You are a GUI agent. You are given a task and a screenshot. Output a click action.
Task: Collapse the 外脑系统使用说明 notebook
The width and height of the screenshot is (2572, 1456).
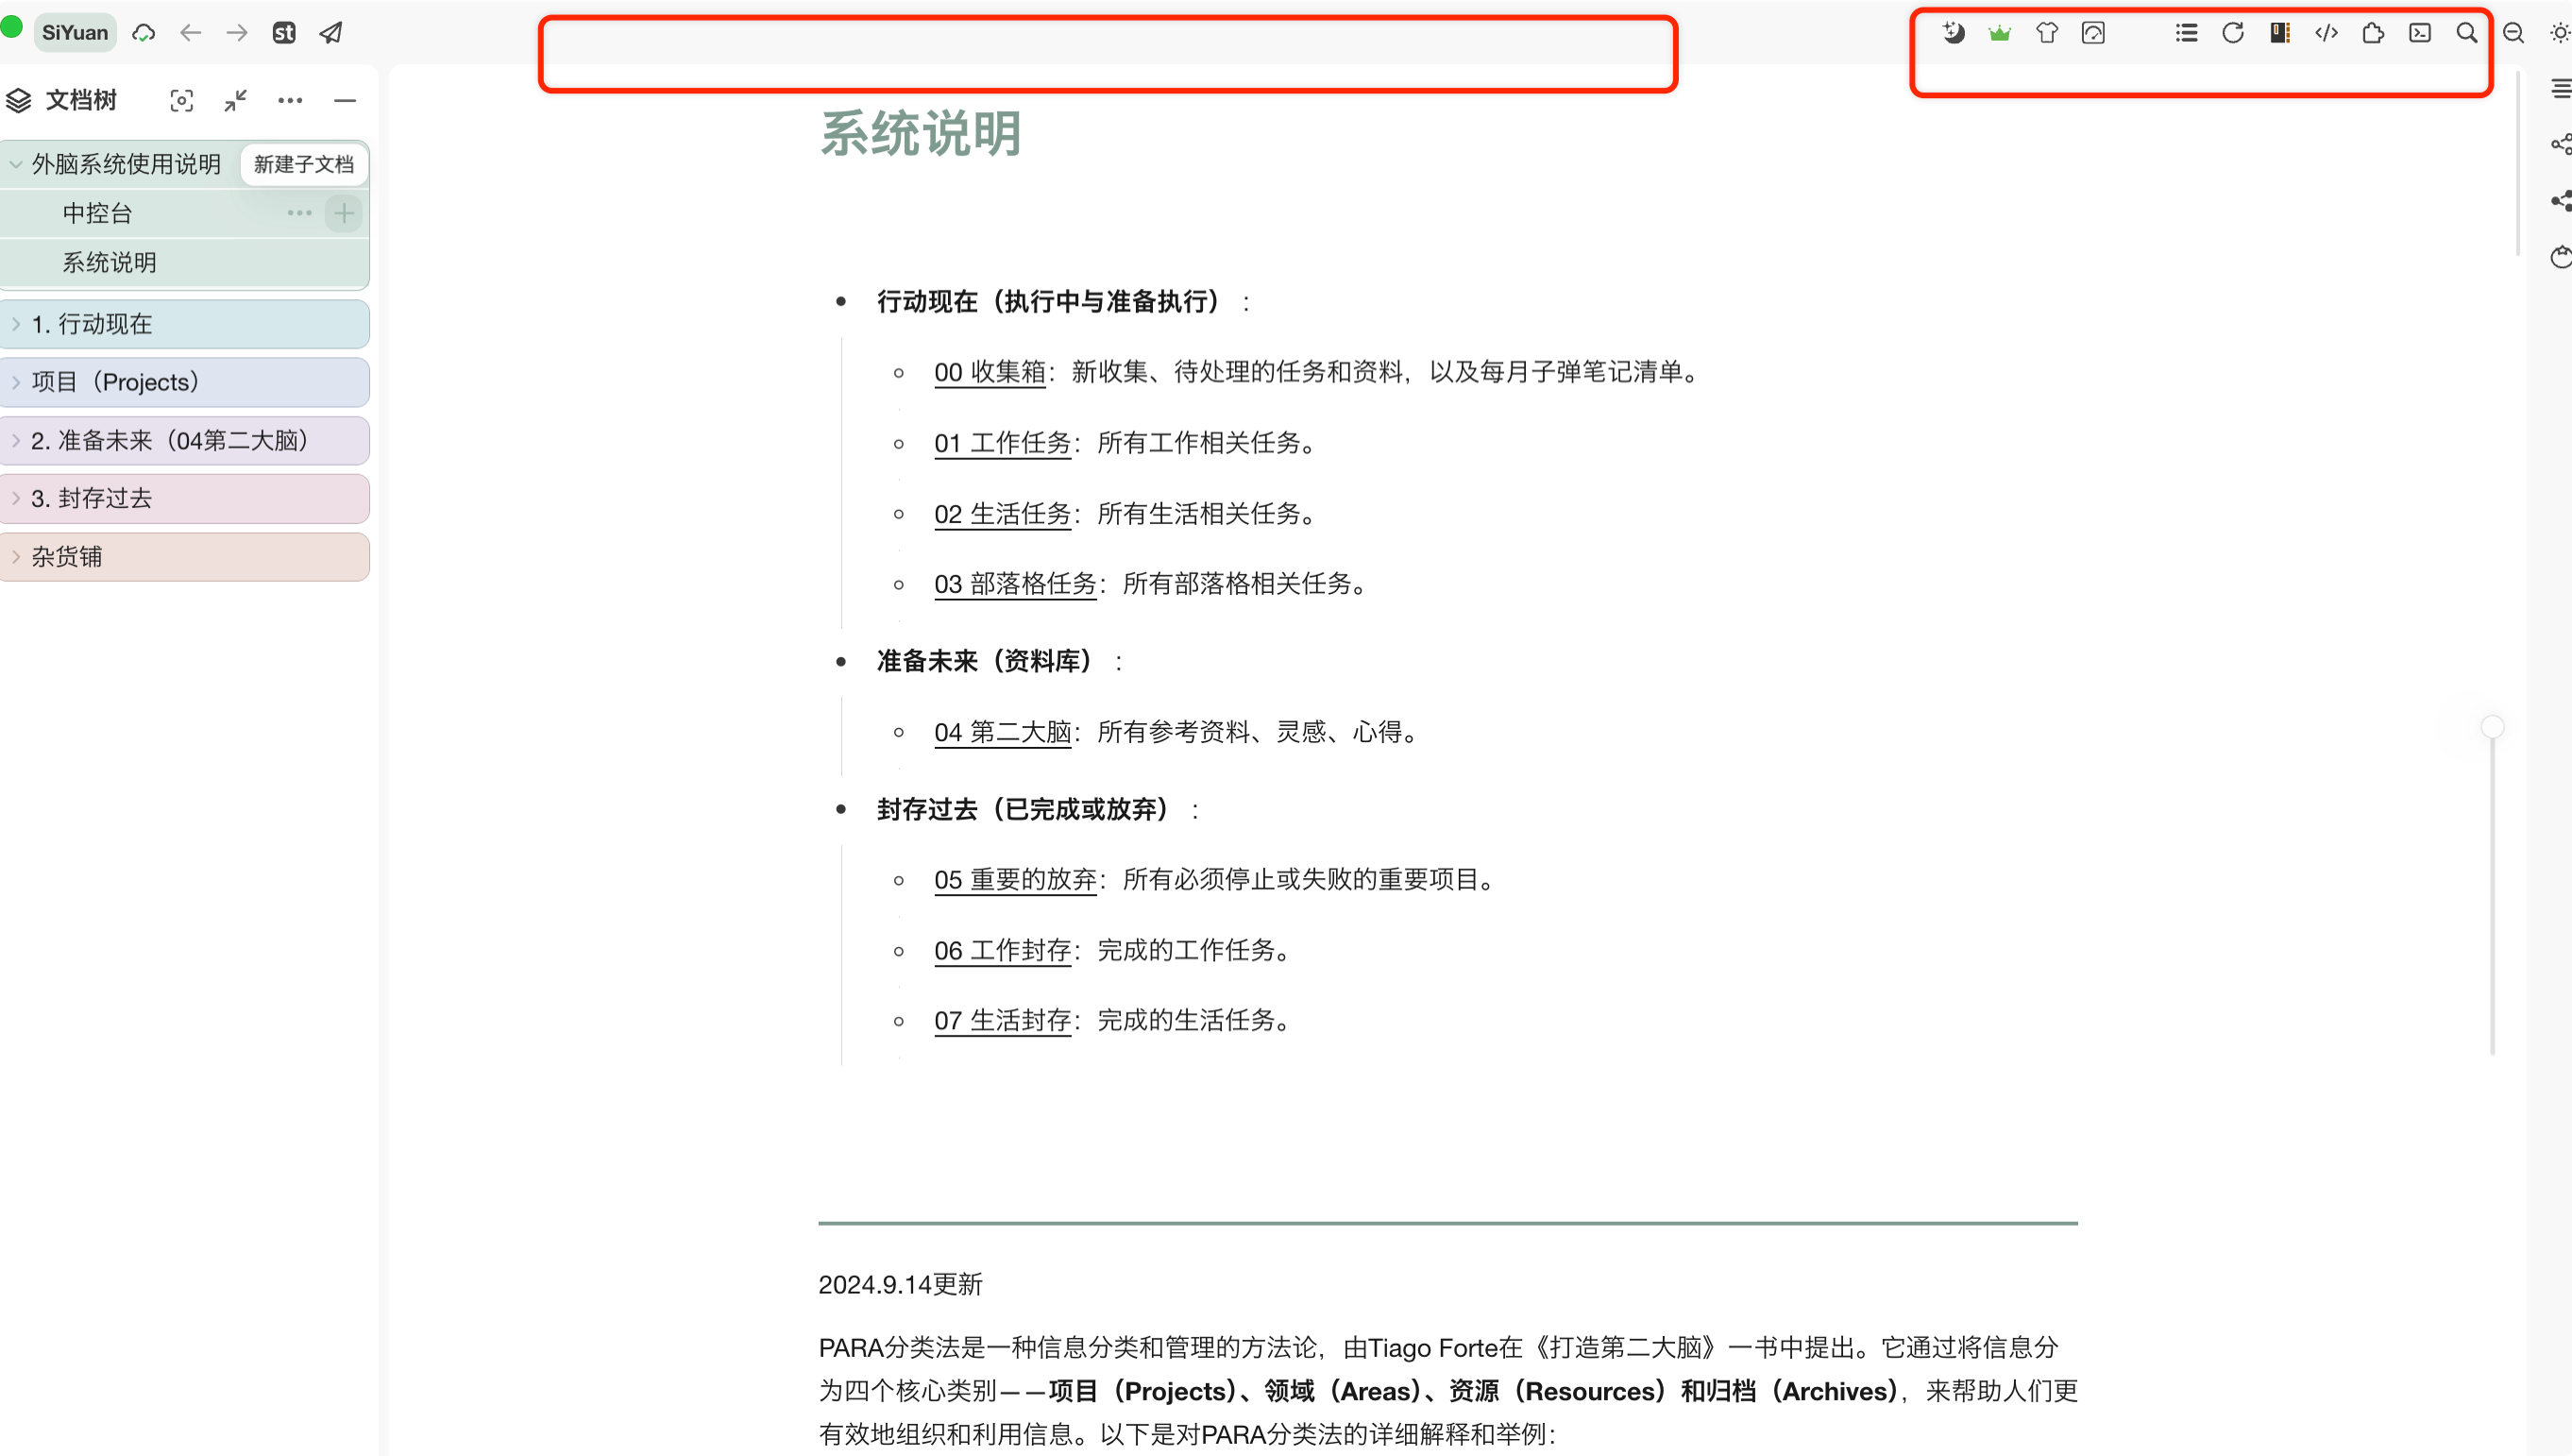[x=16, y=164]
